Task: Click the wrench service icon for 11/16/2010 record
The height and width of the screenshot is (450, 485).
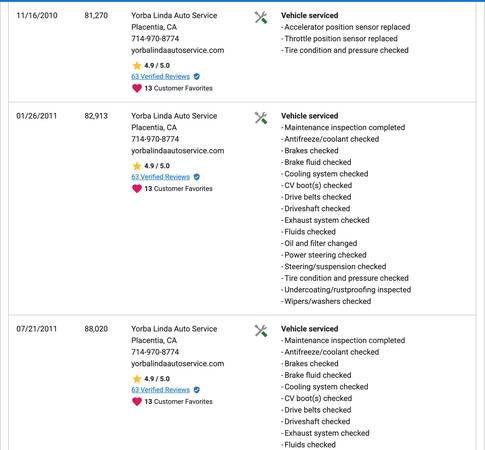Action: click(261, 18)
